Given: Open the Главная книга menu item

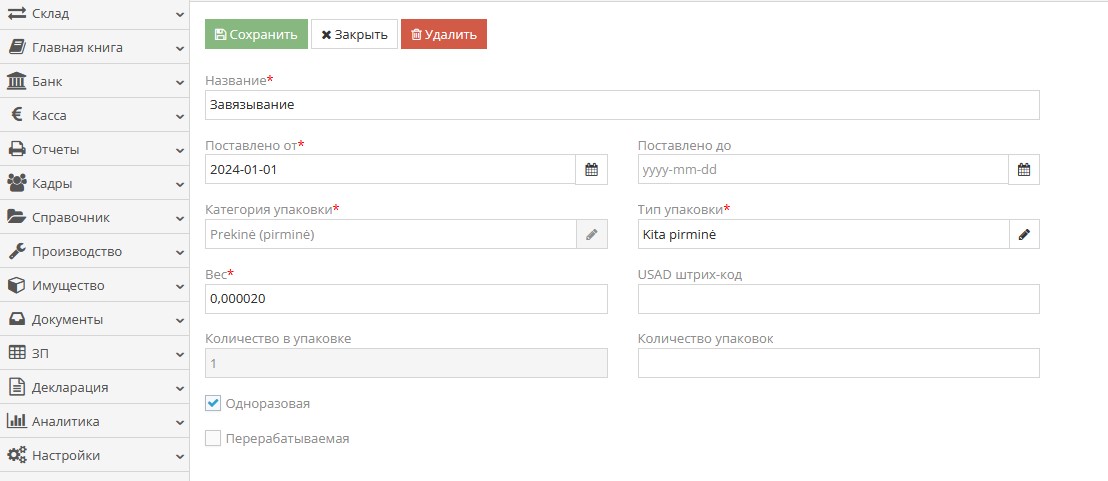Looking at the screenshot, I should [77, 47].
